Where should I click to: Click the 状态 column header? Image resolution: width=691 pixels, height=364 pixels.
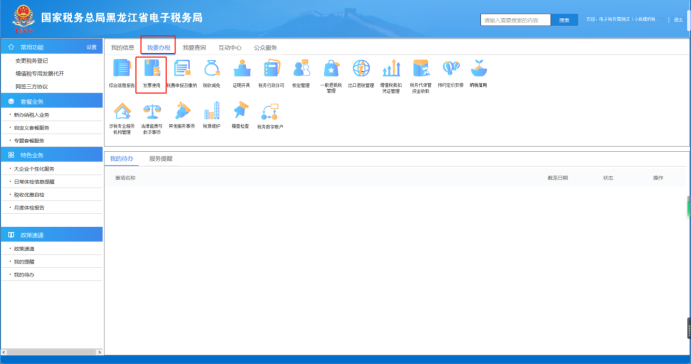[608, 178]
